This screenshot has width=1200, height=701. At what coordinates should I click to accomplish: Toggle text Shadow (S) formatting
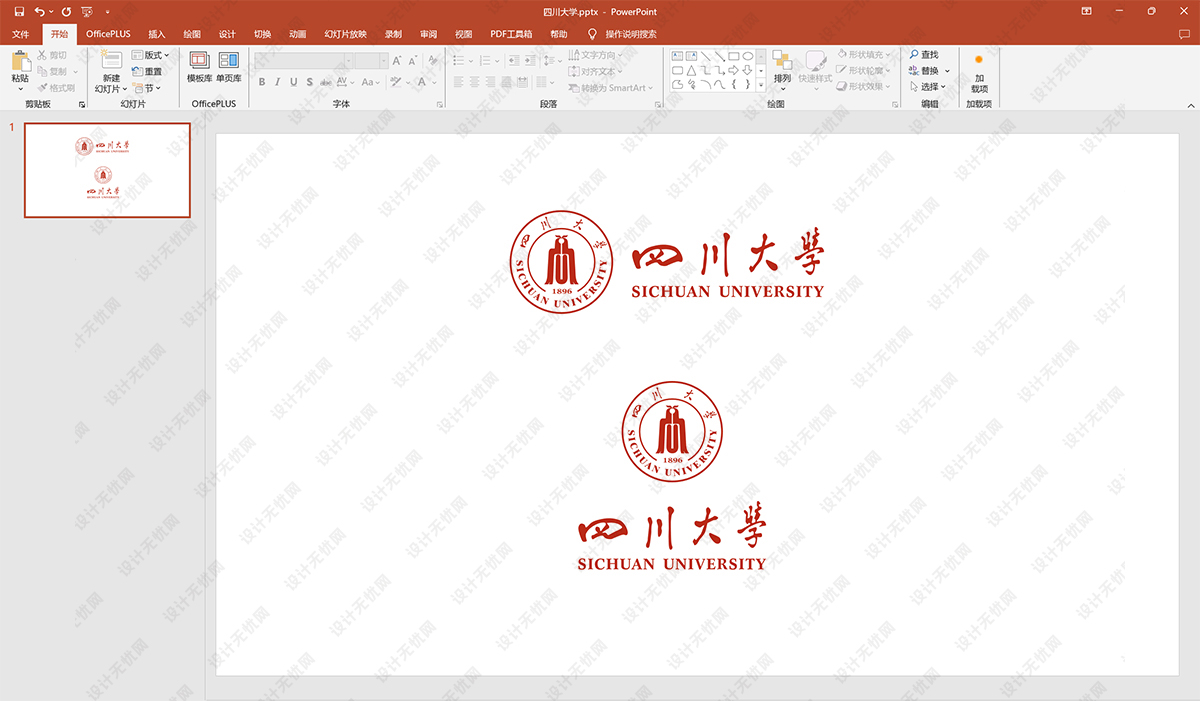click(x=310, y=82)
